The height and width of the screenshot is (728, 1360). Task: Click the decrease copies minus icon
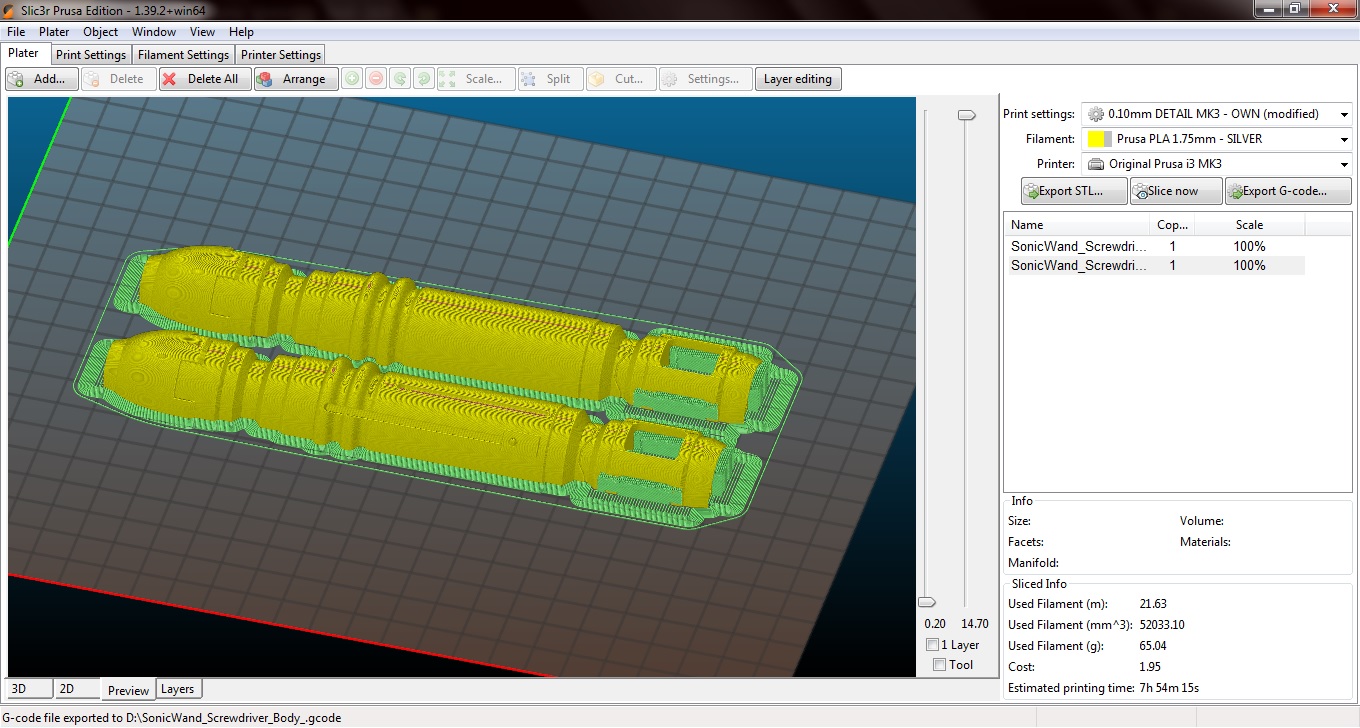click(376, 79)
